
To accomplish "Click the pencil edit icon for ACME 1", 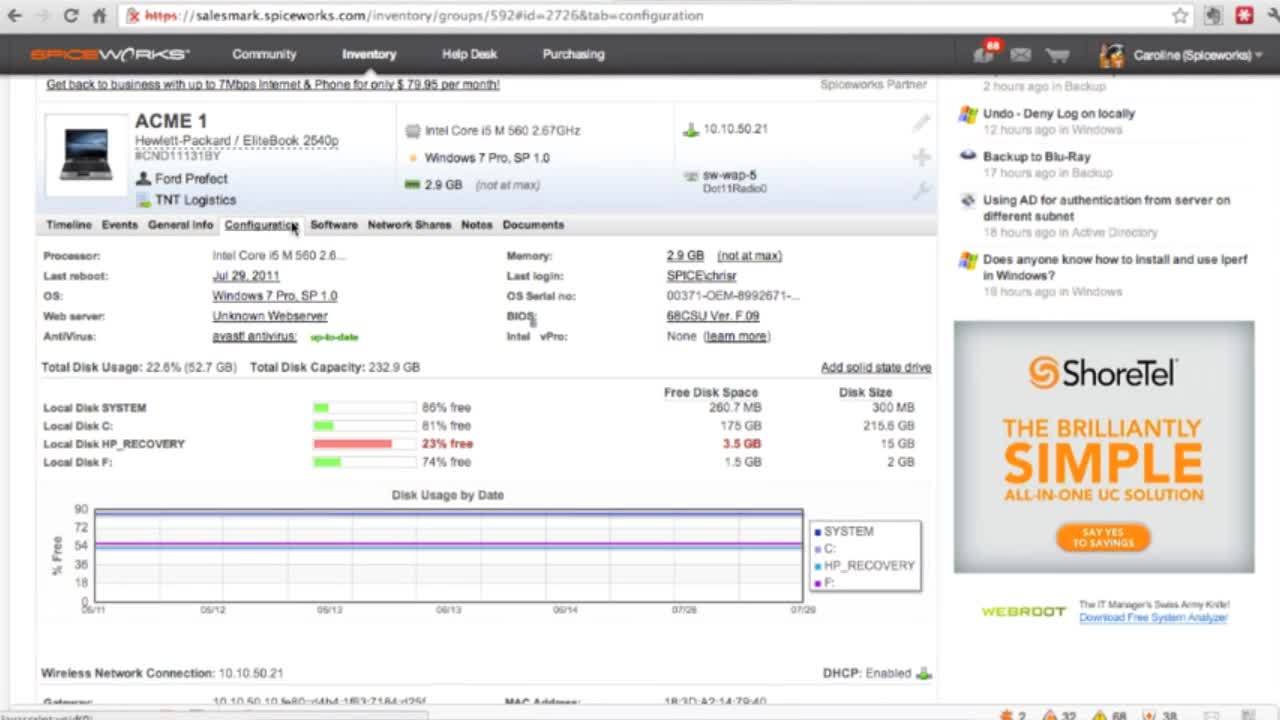I will click(x=921, y=122).
